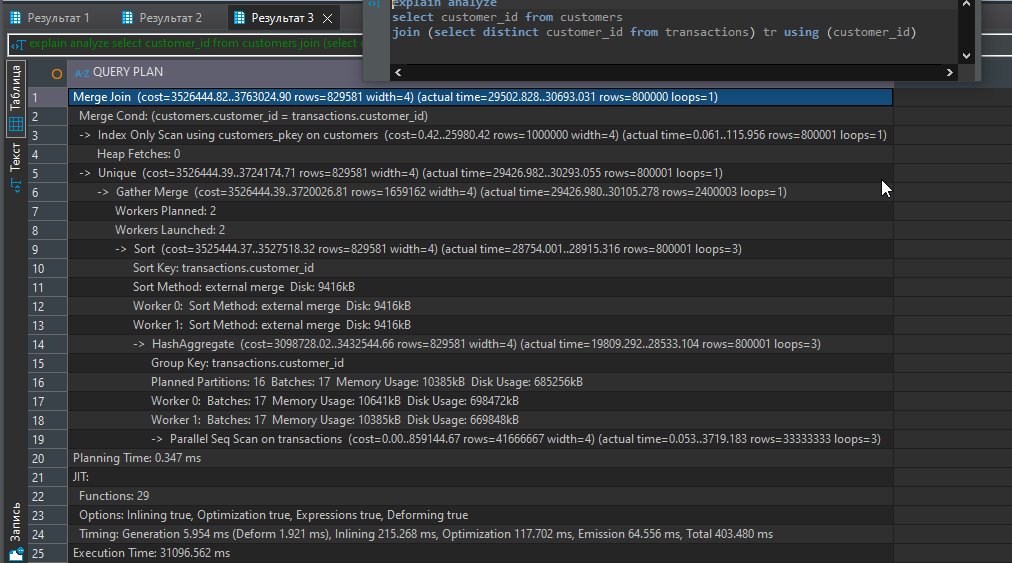Screen dimensions: 1012x563
Task: Click row number 20 header
Action: click(x=48, y=458)
